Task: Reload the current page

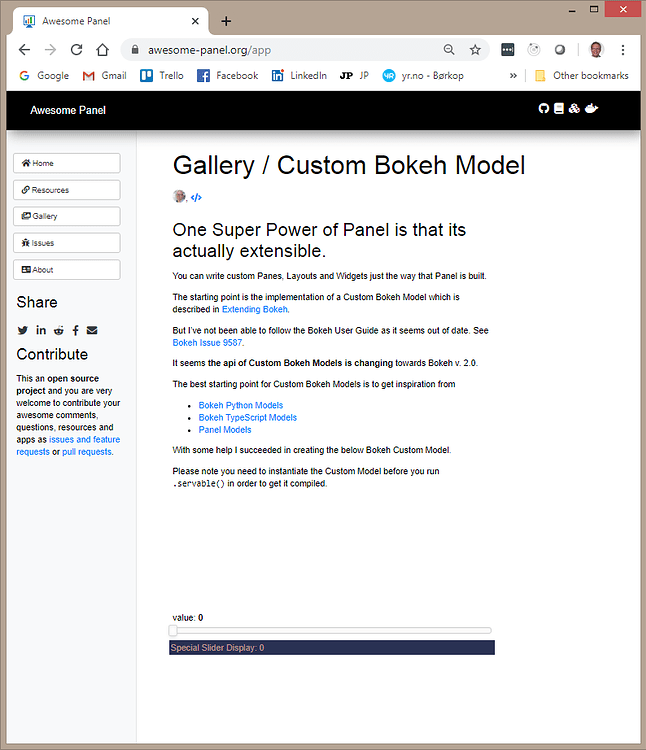Action: point(77,50)
